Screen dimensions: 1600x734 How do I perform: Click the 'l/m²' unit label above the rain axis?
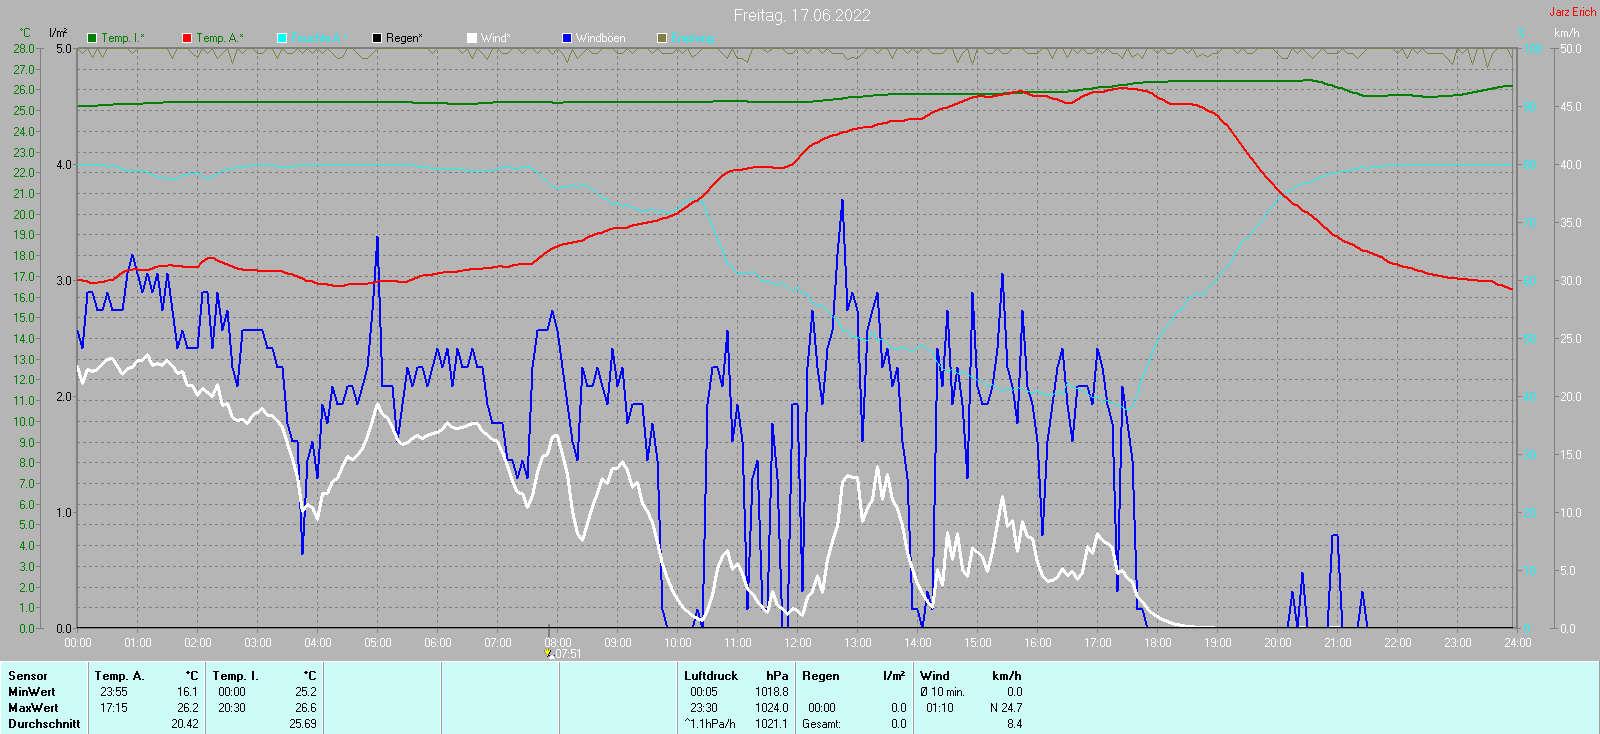click(x=58, y=33)
